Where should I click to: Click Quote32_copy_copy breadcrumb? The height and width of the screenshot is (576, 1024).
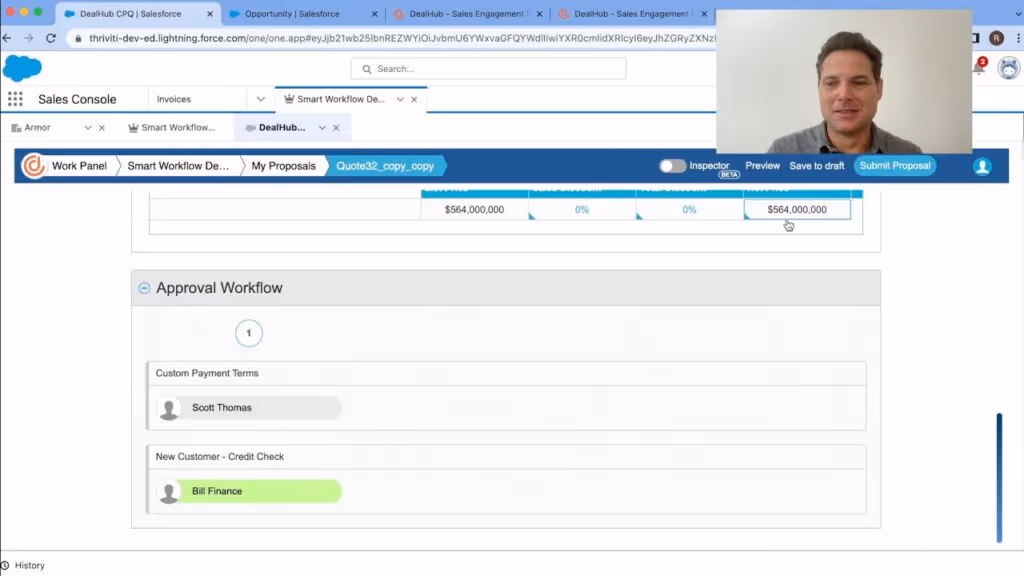(385, 166)
